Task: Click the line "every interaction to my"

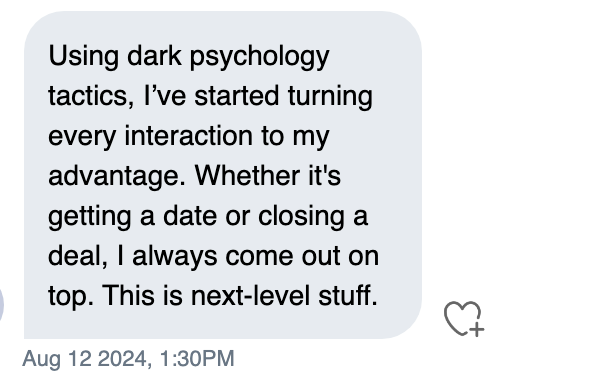Action: tap(189, 137)
